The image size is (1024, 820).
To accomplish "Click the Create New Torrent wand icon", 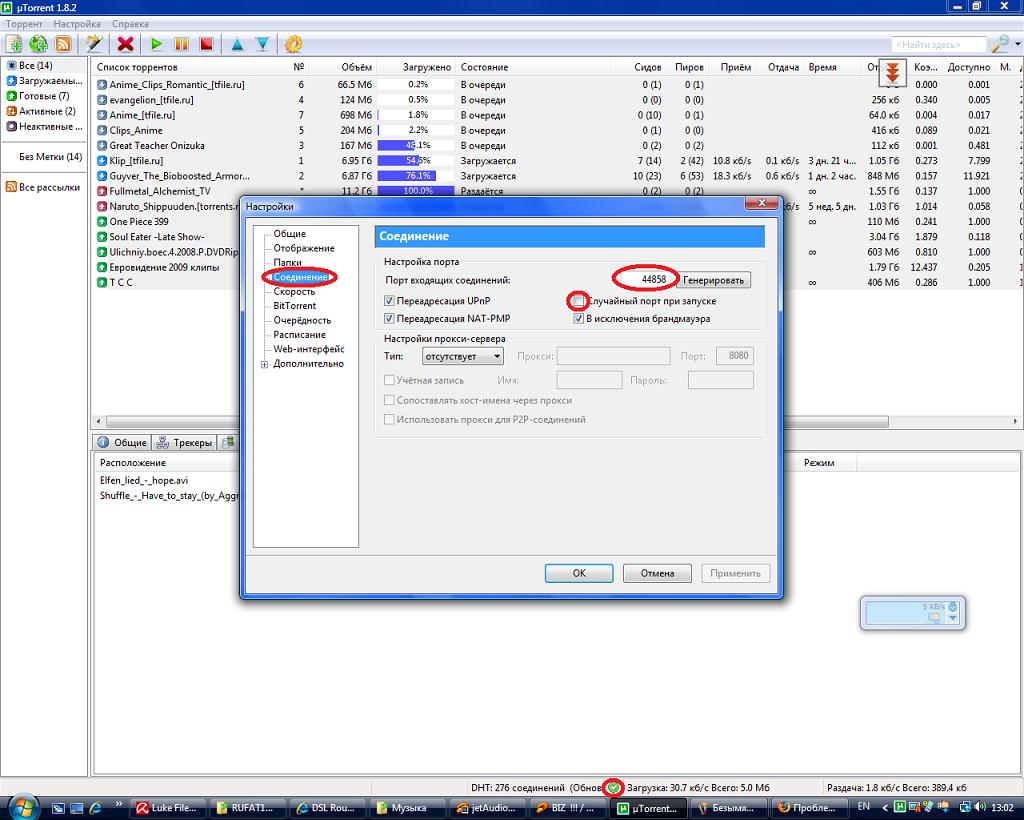I will point(94,44).
